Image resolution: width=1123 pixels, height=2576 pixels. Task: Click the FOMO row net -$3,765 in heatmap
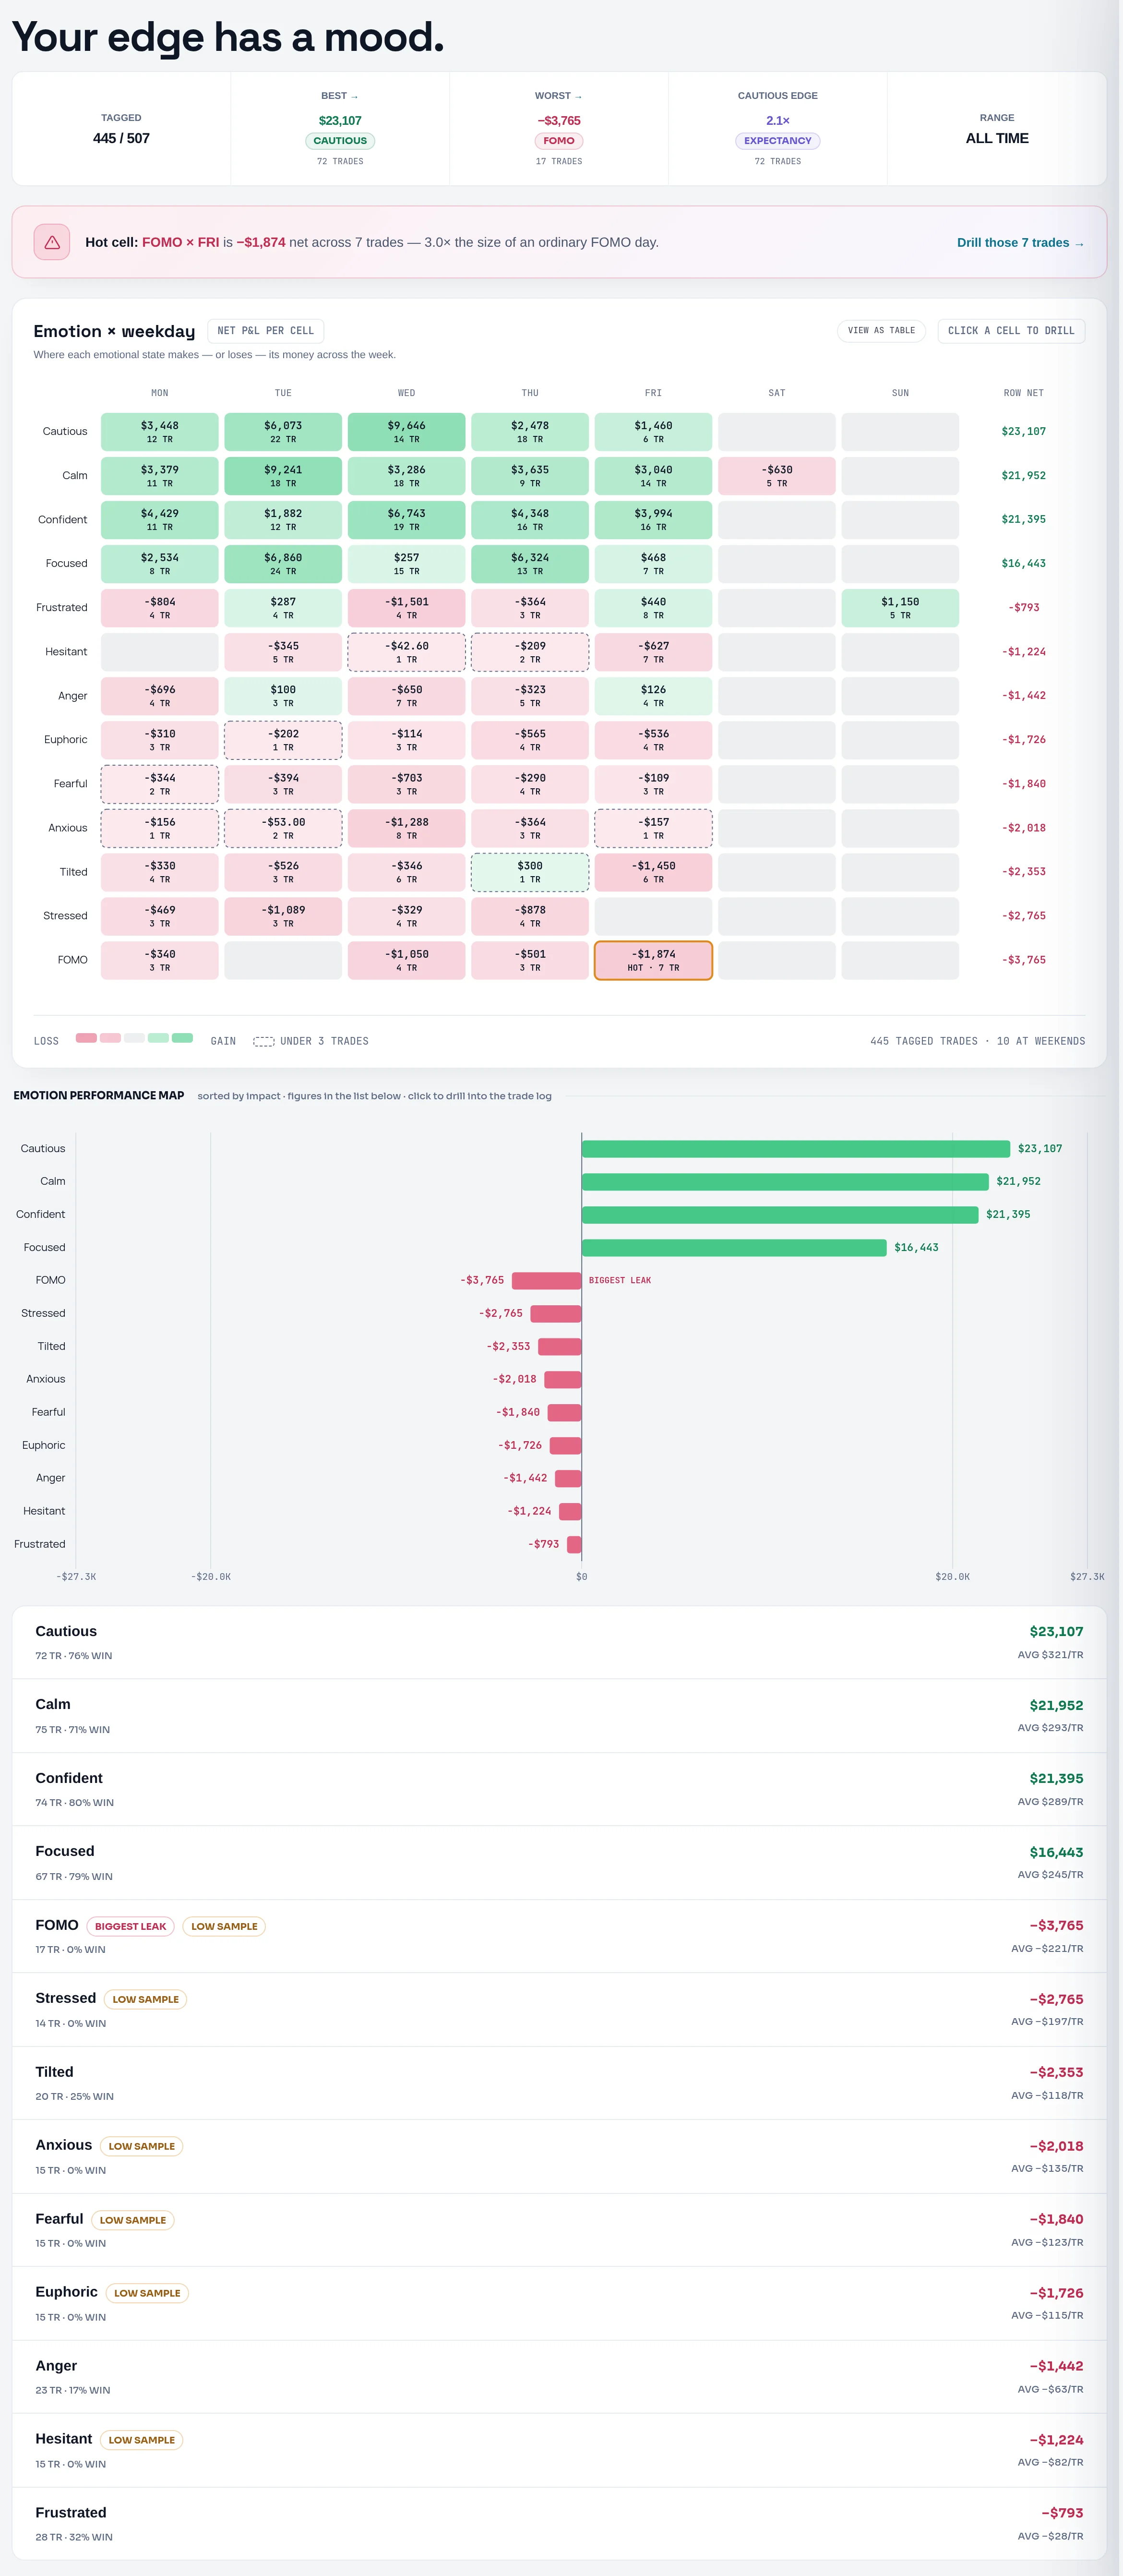tap(1023, 960)
